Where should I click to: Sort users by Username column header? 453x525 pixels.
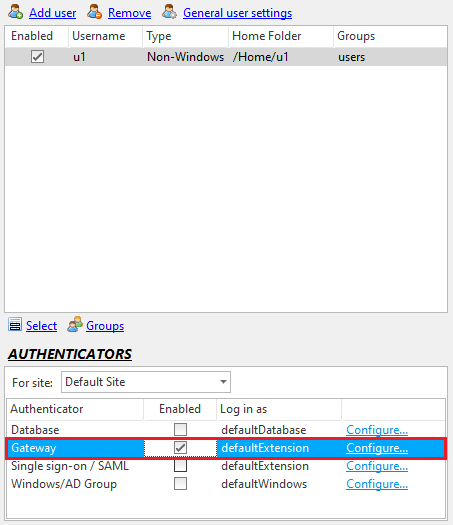(x=105, y=36)
